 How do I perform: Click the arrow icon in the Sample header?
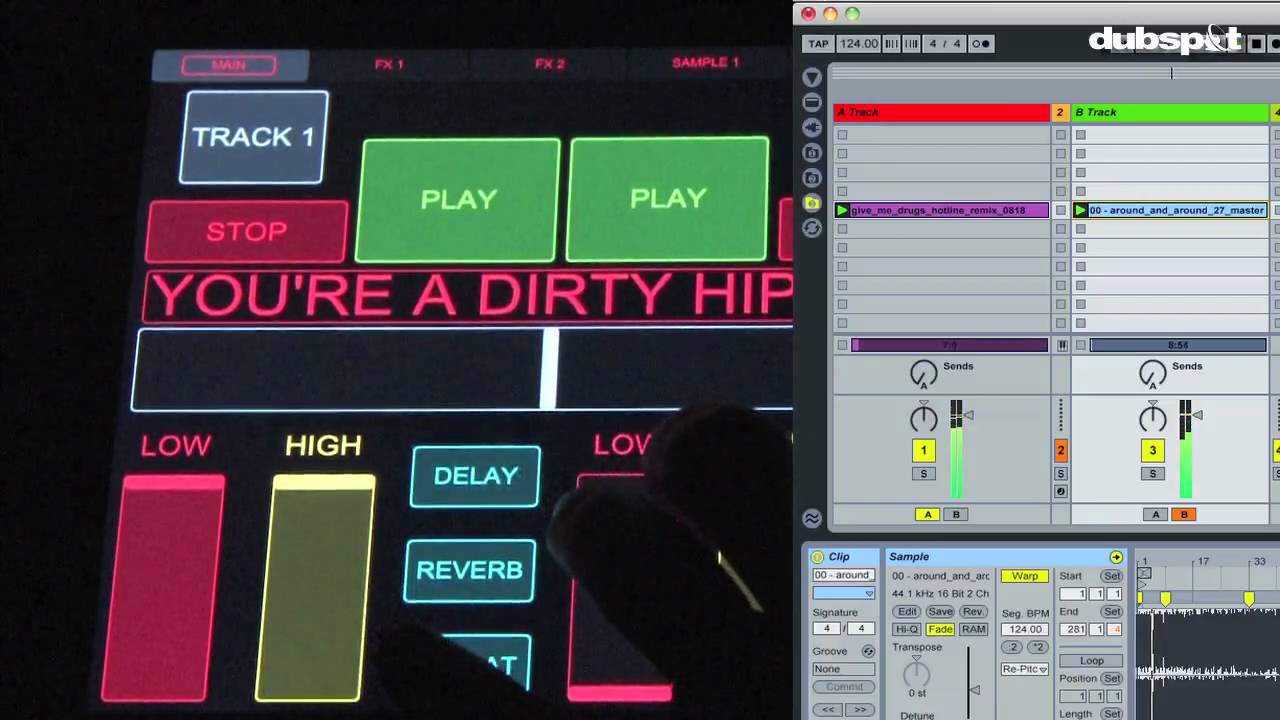click(x=1116, y=557)
